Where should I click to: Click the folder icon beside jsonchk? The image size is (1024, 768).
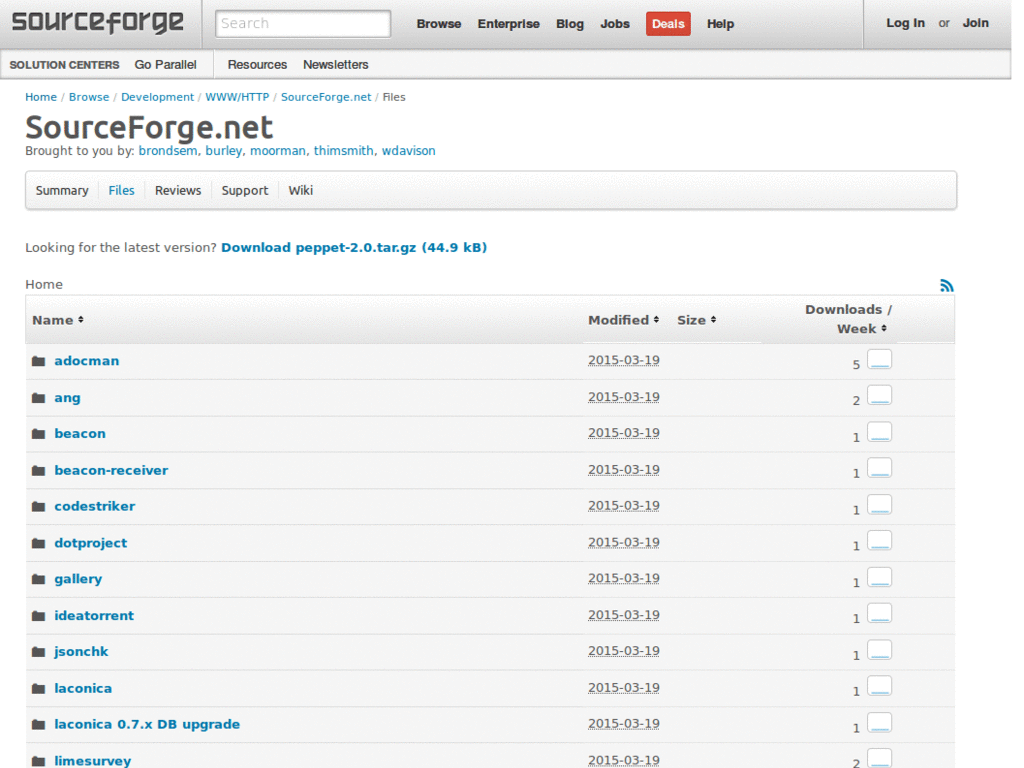point(39,652)
